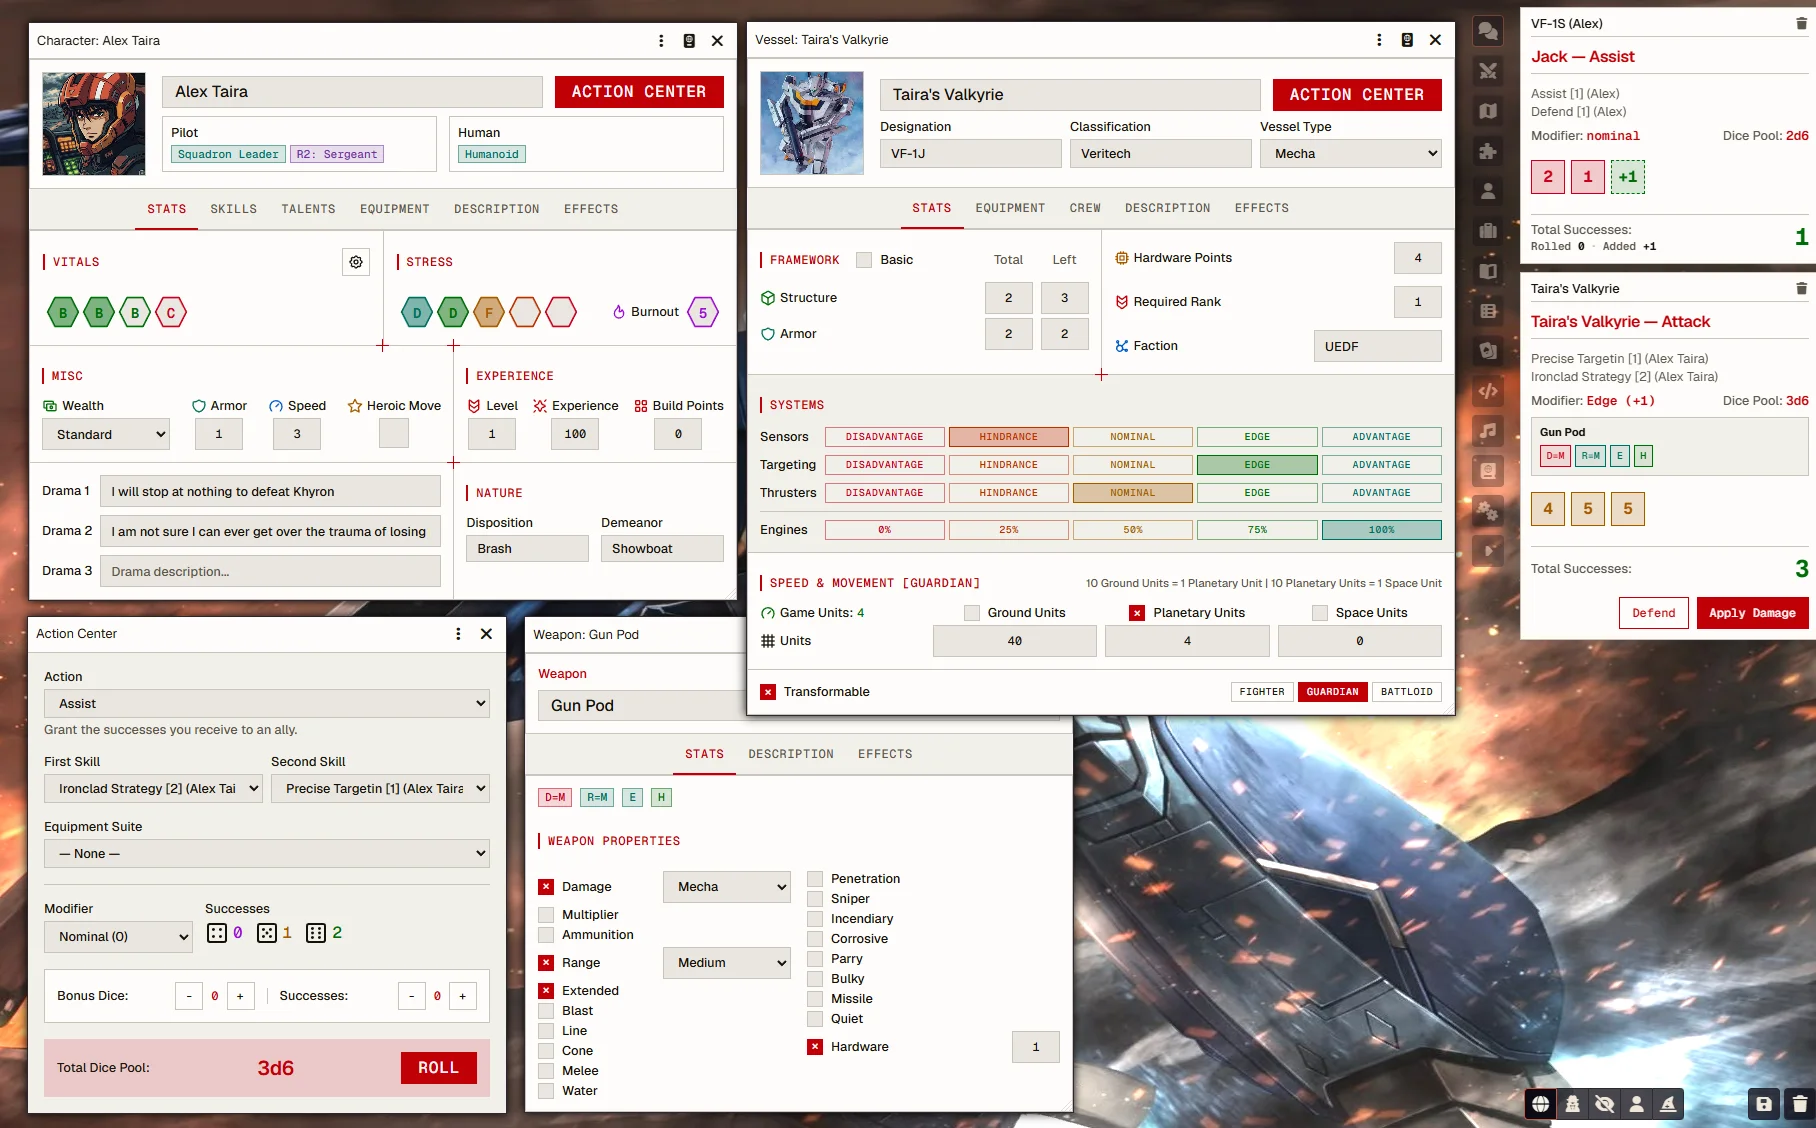This screenshot has height=1128, width=1816.
Task: Click Alex Taira window's header document icon
Action: tap(689, 41)
